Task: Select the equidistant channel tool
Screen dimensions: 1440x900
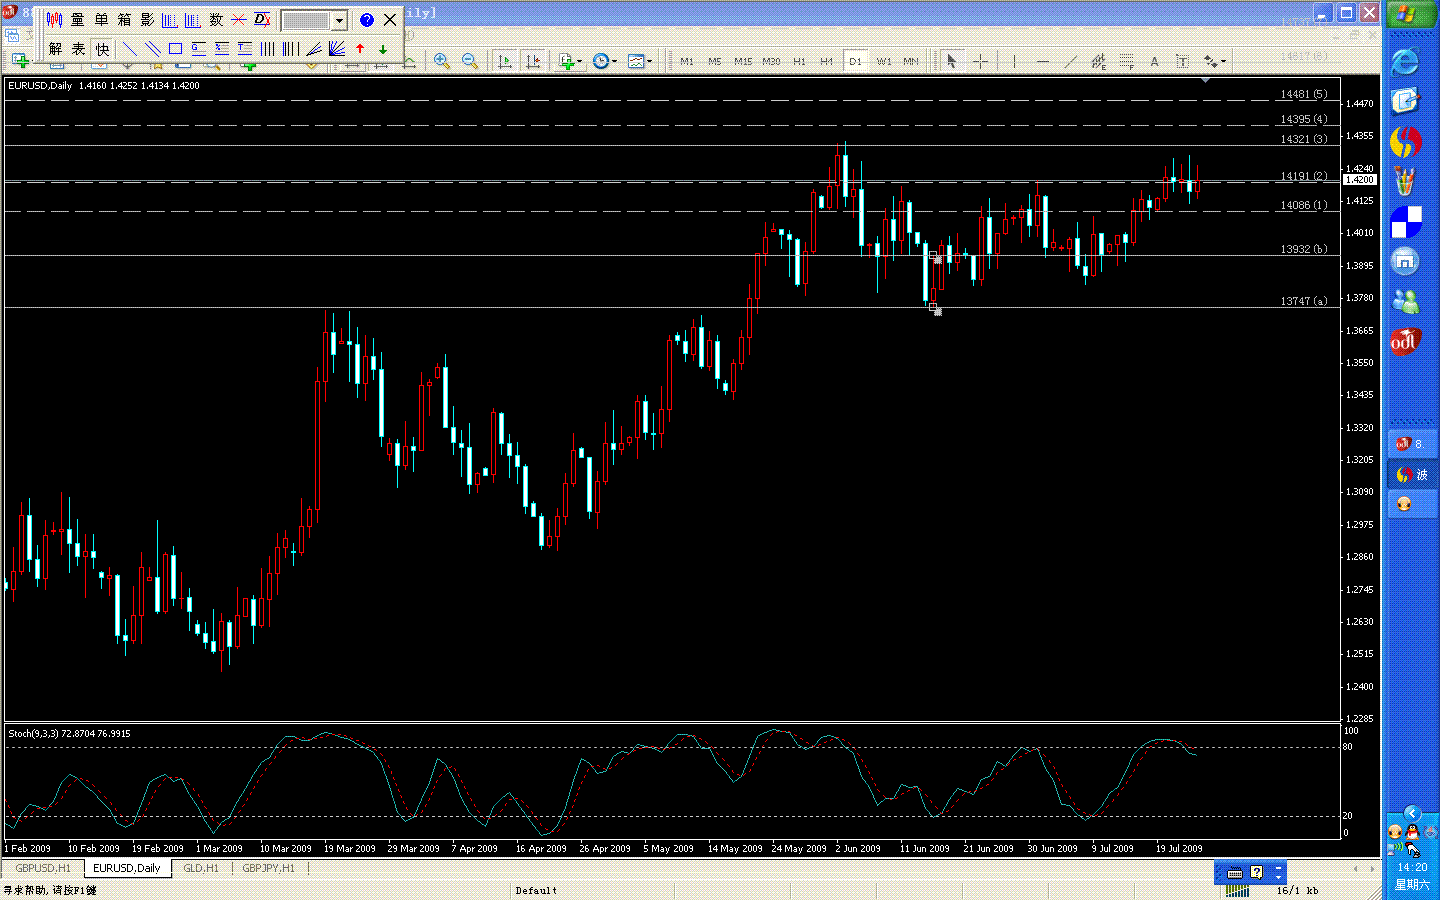Action: coord(1098,61)
